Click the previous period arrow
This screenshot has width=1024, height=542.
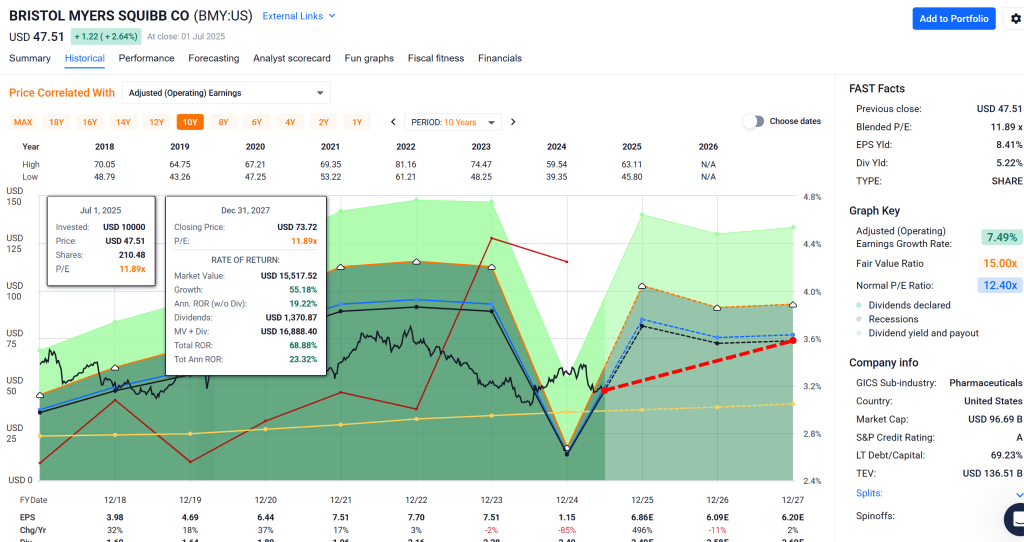394,122
